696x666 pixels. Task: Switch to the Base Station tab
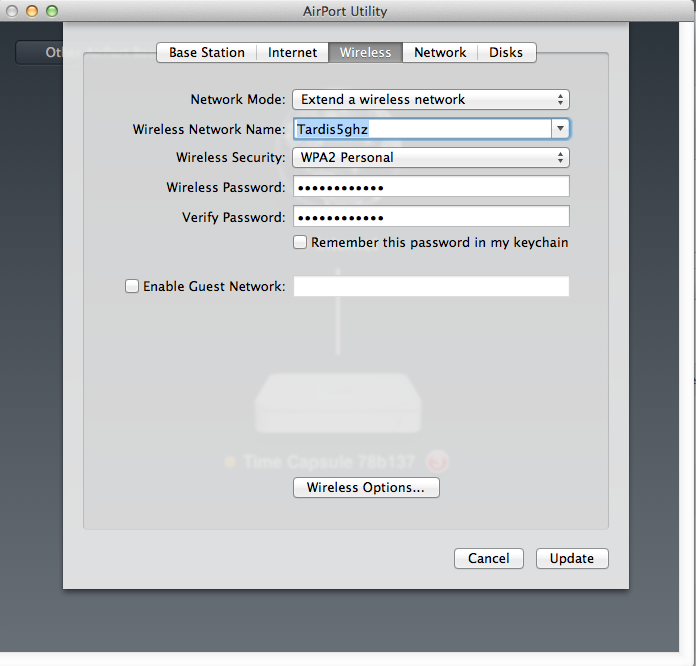[207, 52]
